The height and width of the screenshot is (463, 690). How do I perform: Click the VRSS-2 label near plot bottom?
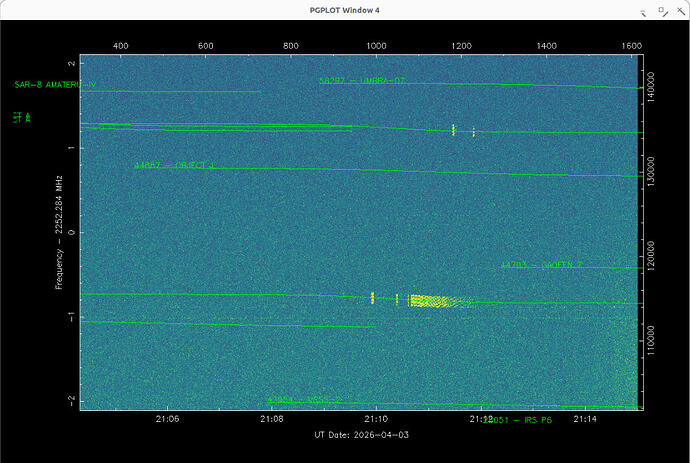coord(304,400)
